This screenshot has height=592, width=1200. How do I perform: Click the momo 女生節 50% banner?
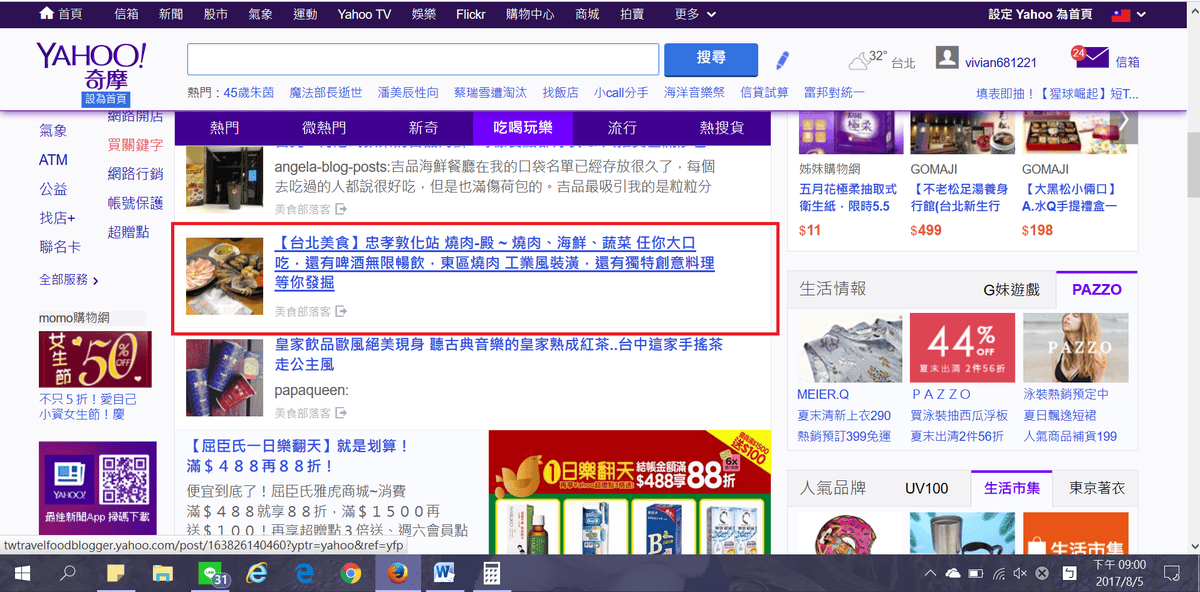click(95, 359)
